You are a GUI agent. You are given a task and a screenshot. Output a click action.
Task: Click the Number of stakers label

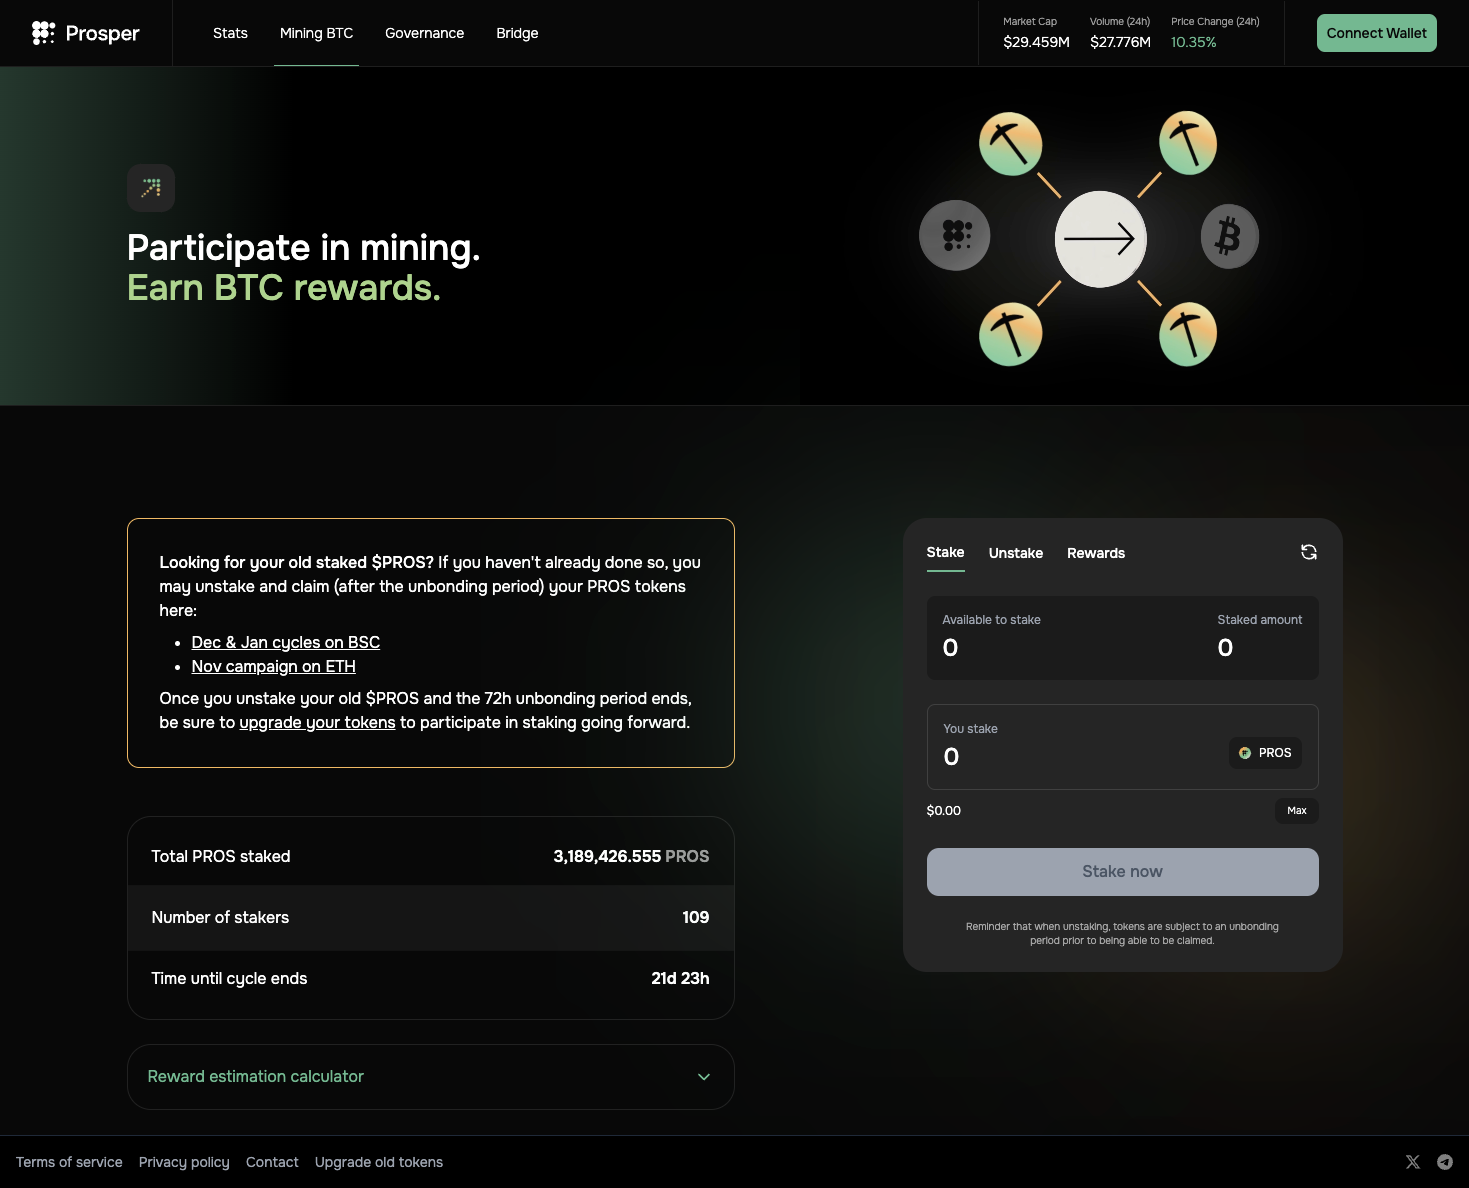coord(220,917)
